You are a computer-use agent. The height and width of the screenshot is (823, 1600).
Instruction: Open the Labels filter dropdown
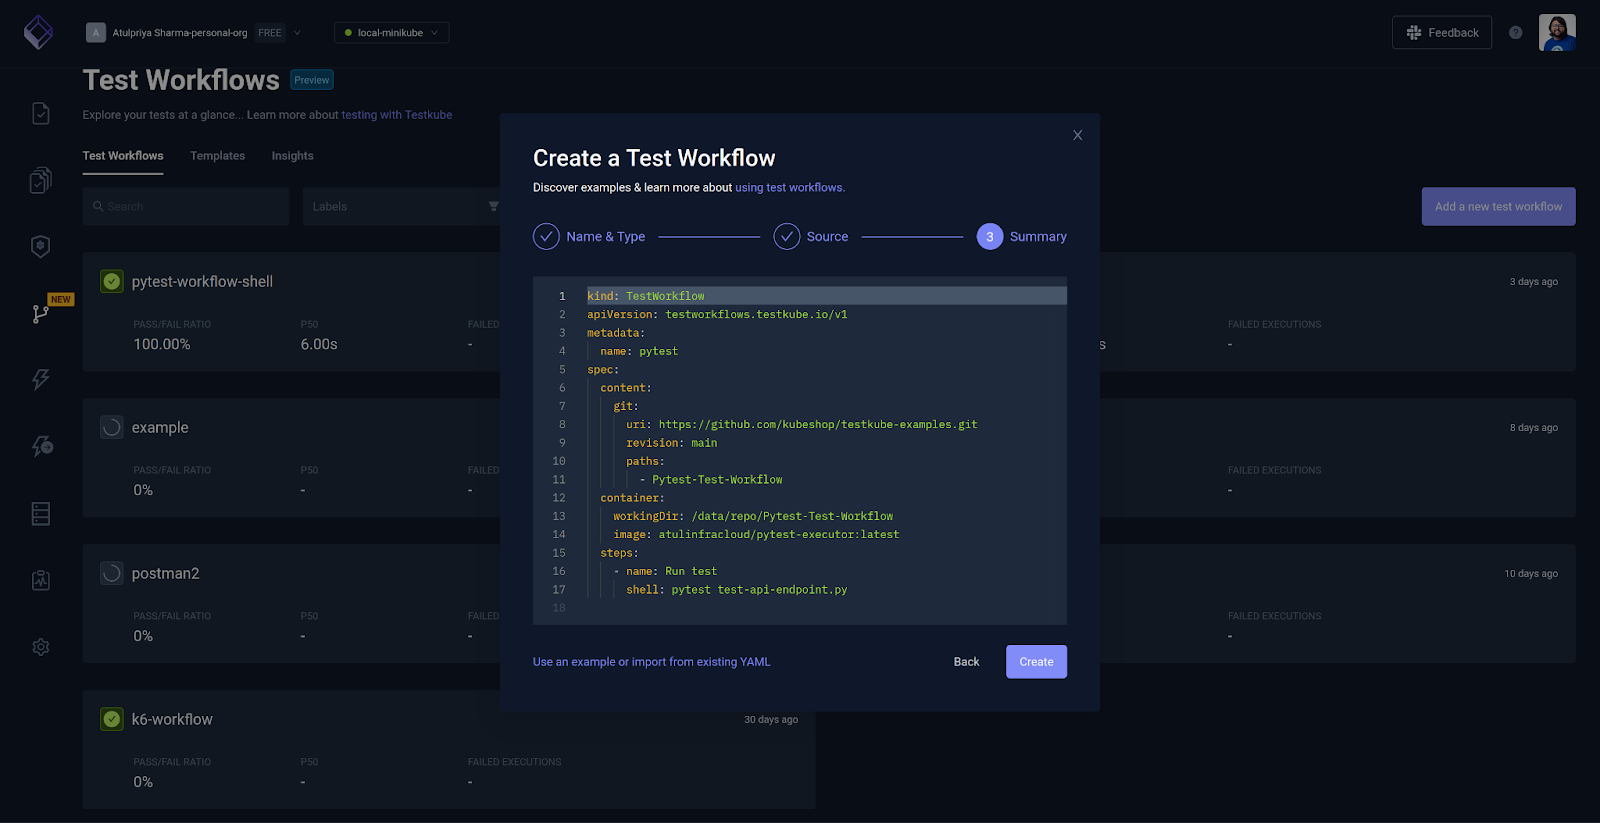click(402, 207)
